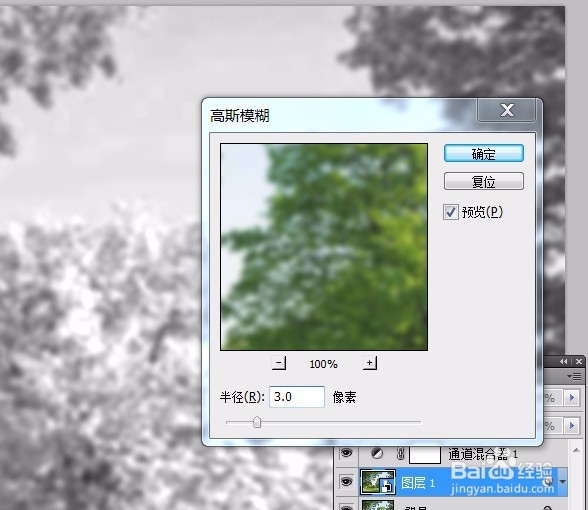588x510 pixels.
Task: Select the white layer mask thumbnail
Action: (x=424, y=455)
